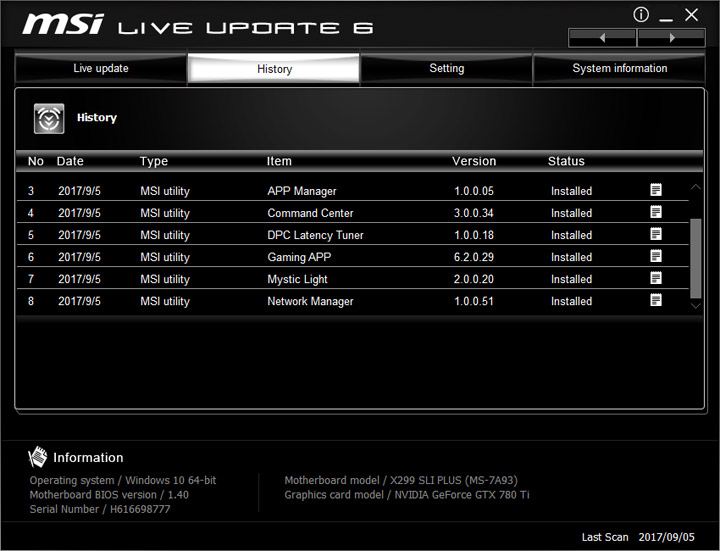The image size is (720, 551).
Task: Open the log document icon for DPC Latency Tuner
Action: click(656, 234)
